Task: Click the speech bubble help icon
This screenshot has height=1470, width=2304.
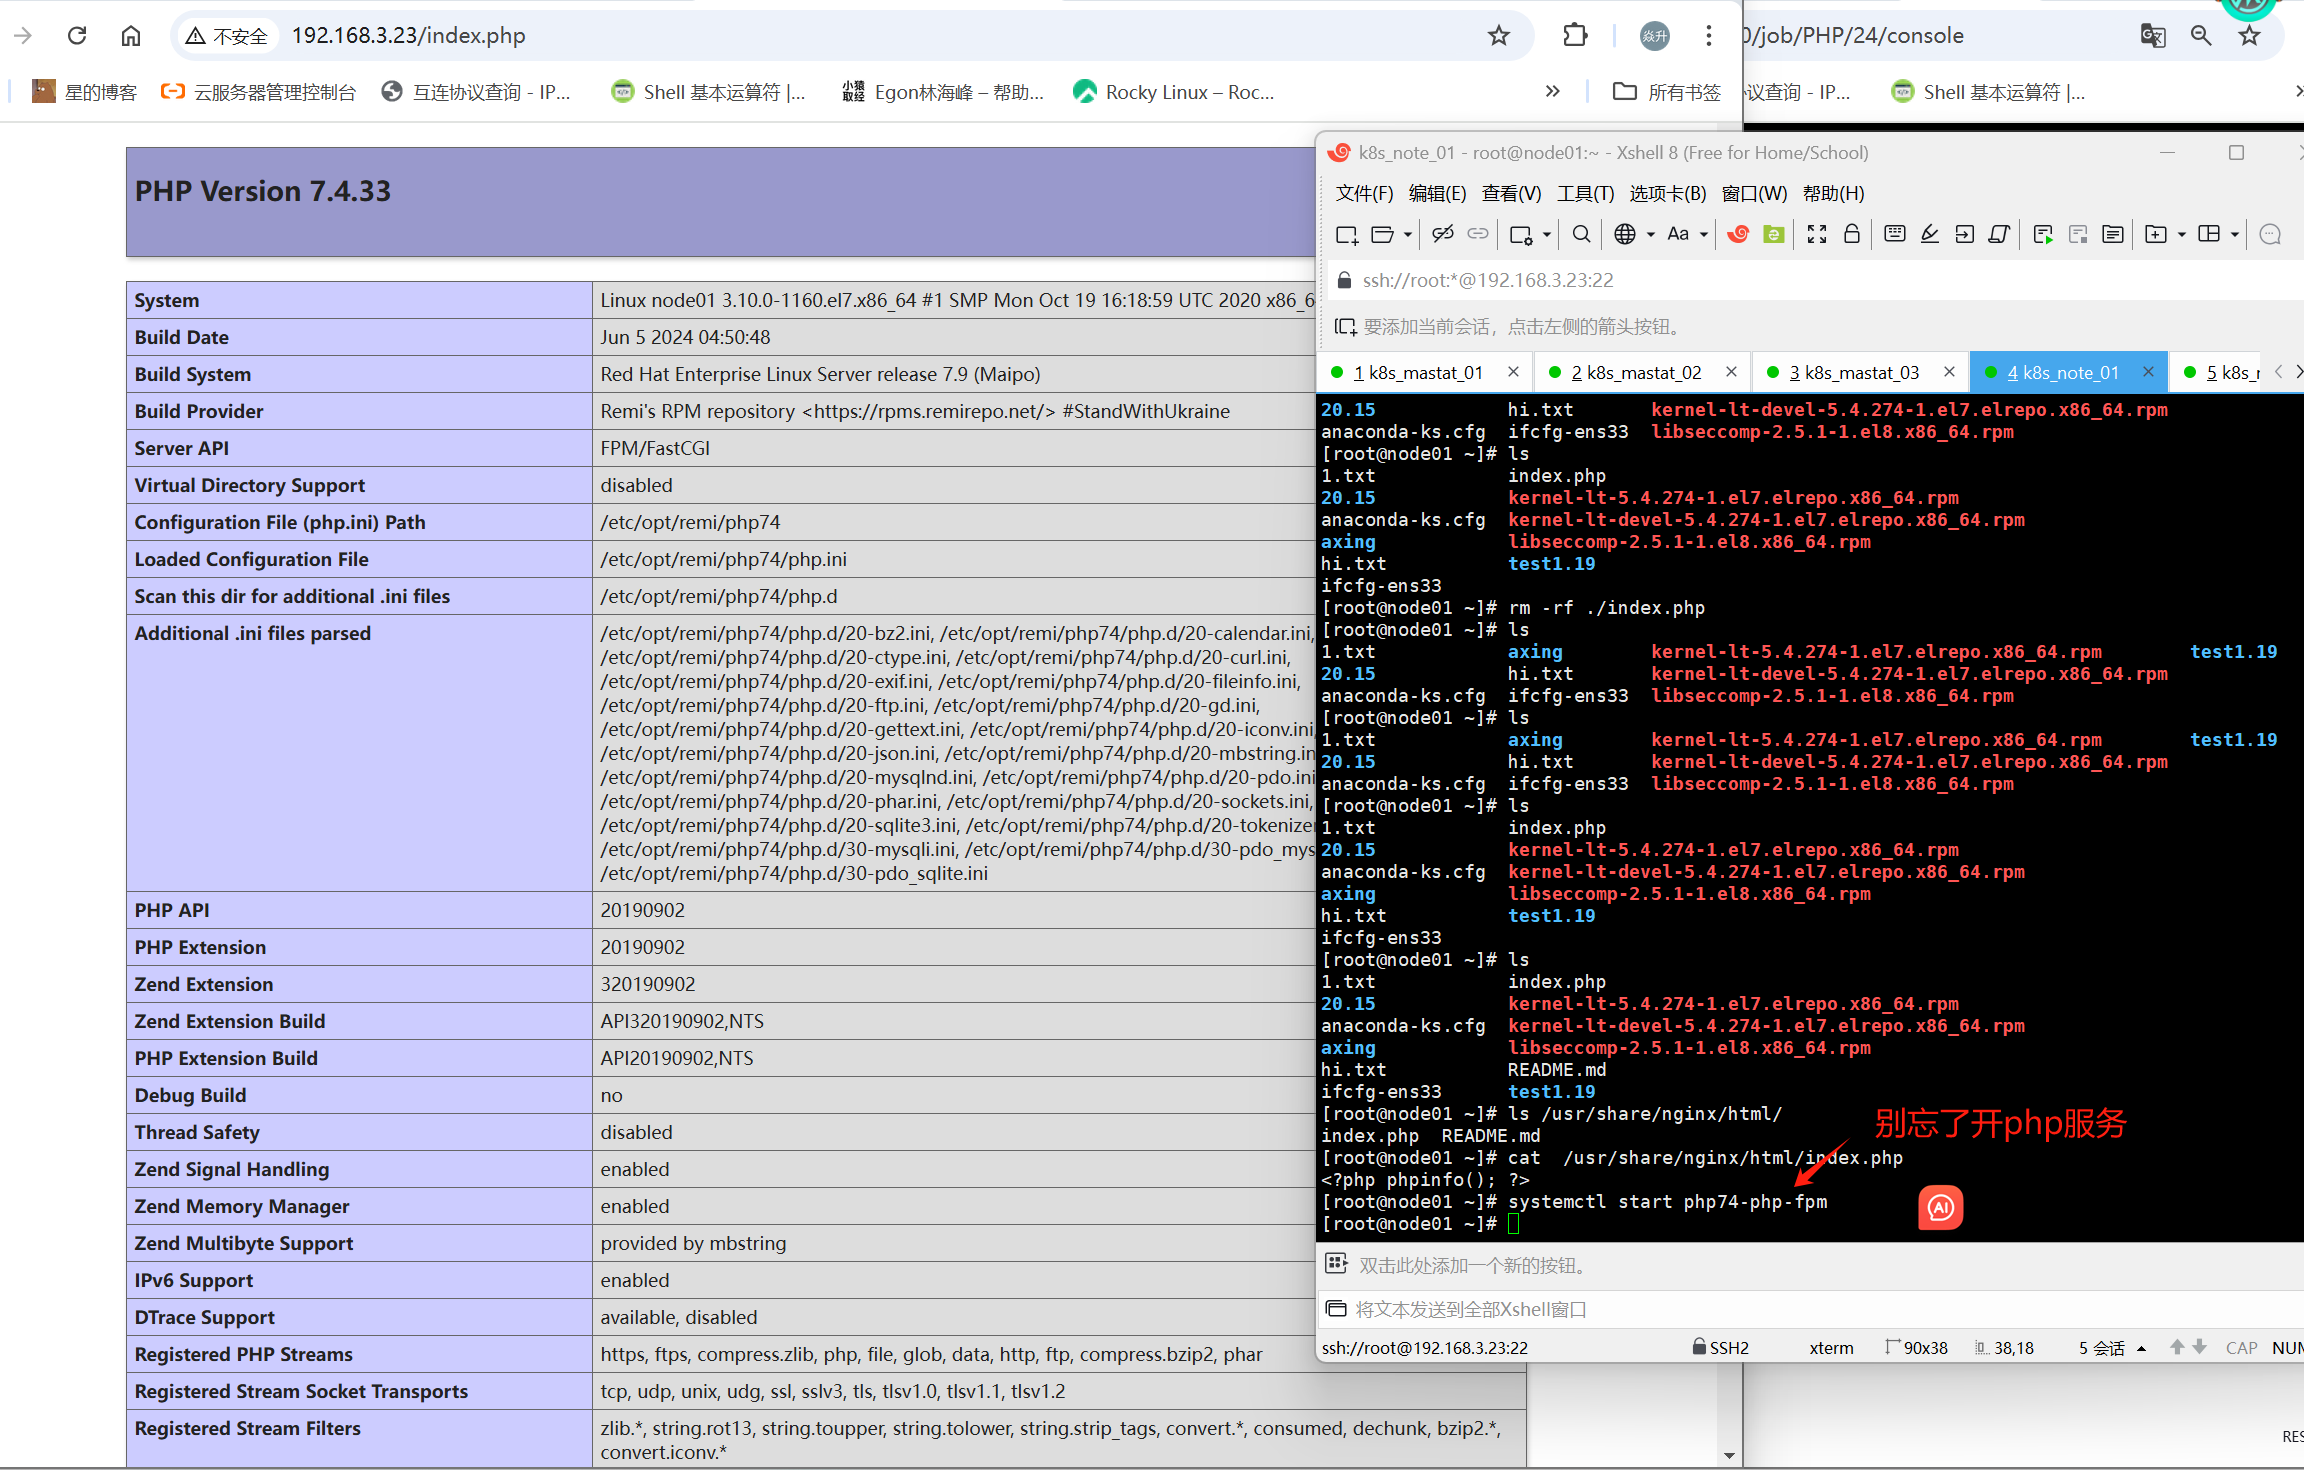Action: (2270, 234)
